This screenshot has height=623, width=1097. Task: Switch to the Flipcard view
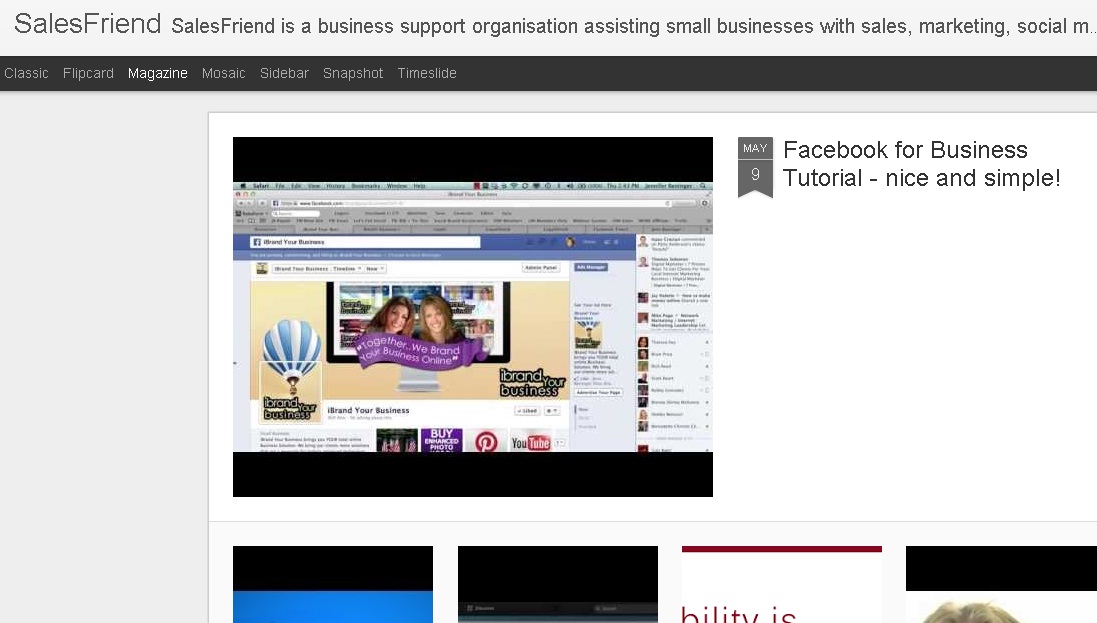click(88, 74)
